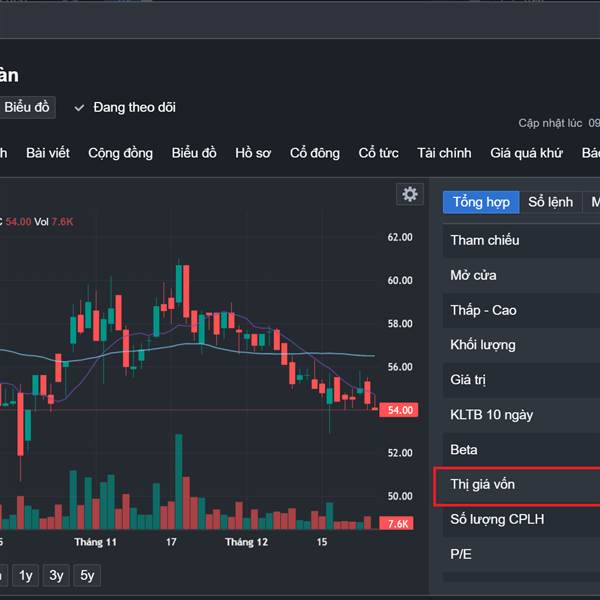Viewport: 600px width, 600px height.
Task: Show the 'Giá quá khứ' historical prices tab
Action: (x=526, y=153)
